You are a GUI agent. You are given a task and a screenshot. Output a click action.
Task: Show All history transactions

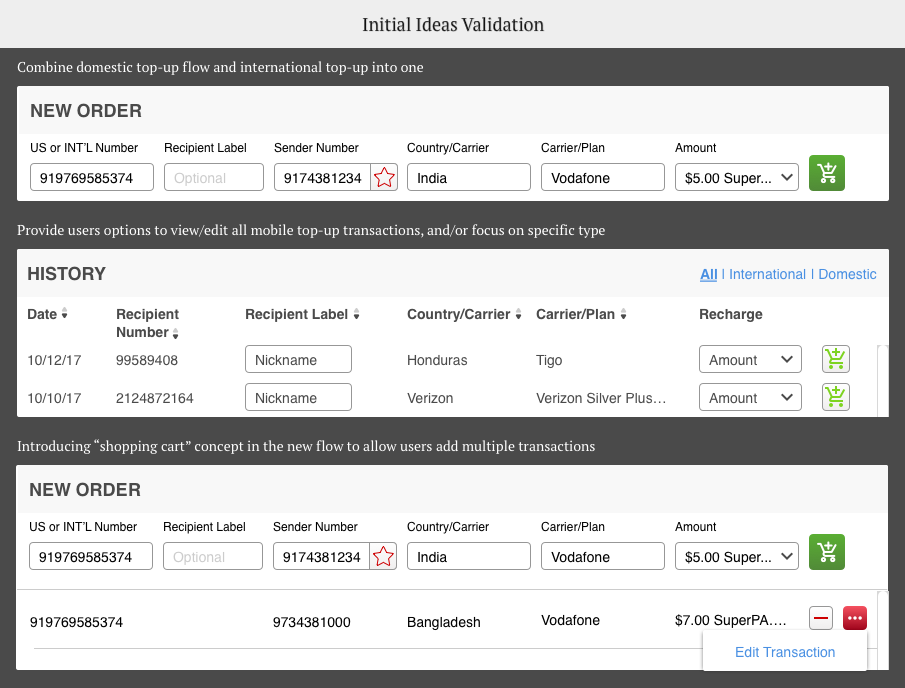click(708, 274)
